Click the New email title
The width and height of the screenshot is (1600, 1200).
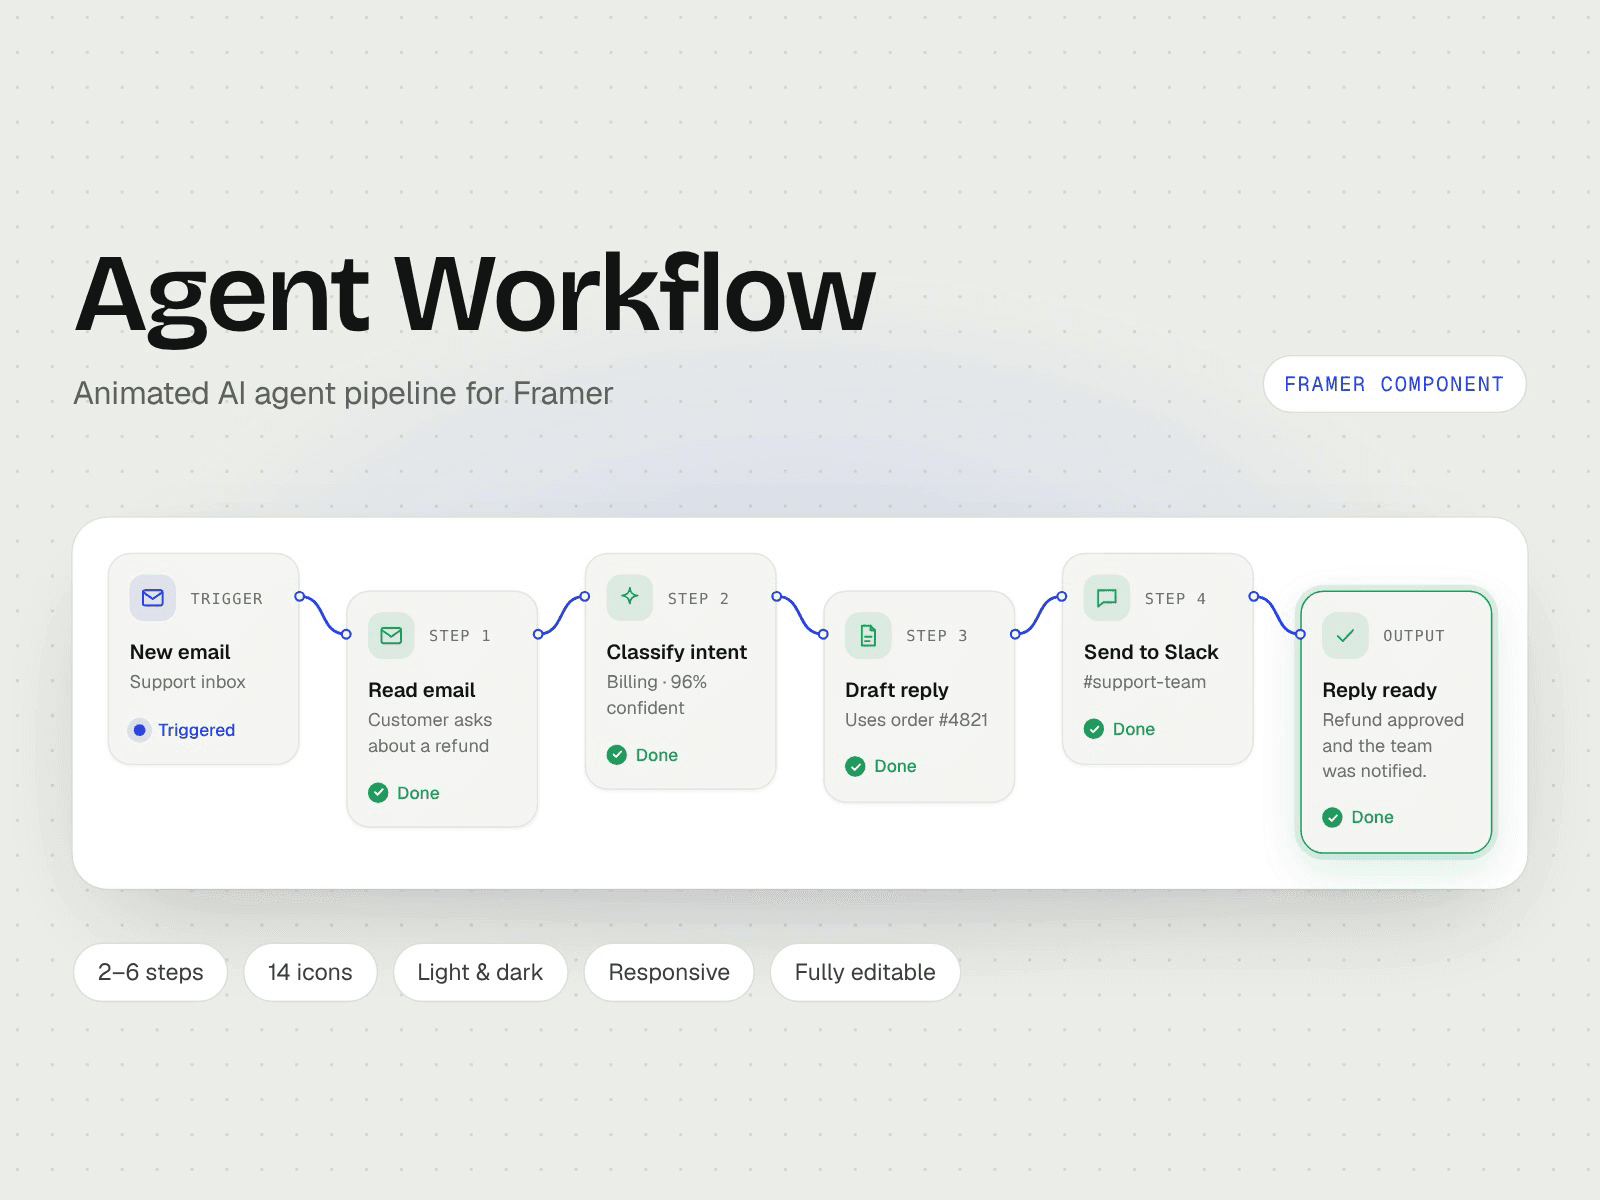(180, 652)
